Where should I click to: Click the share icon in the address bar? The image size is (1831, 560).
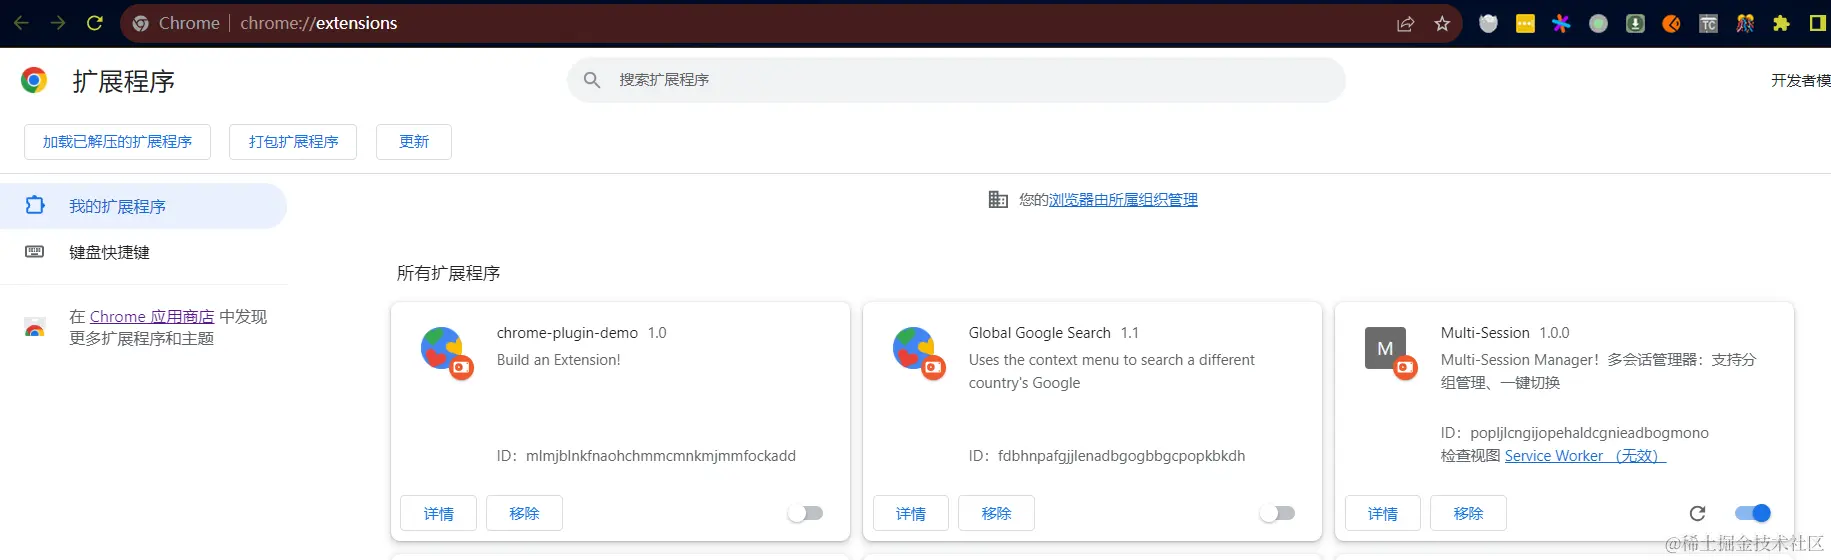click(1405, 24)
